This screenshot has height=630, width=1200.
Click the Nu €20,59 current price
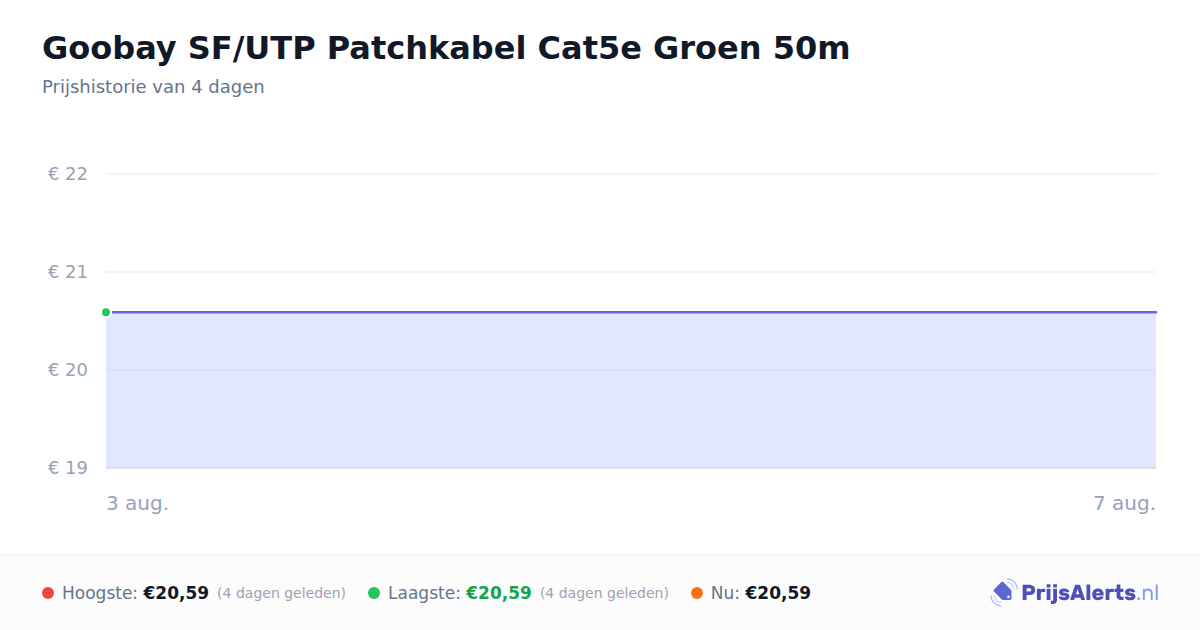click(778, 593)
